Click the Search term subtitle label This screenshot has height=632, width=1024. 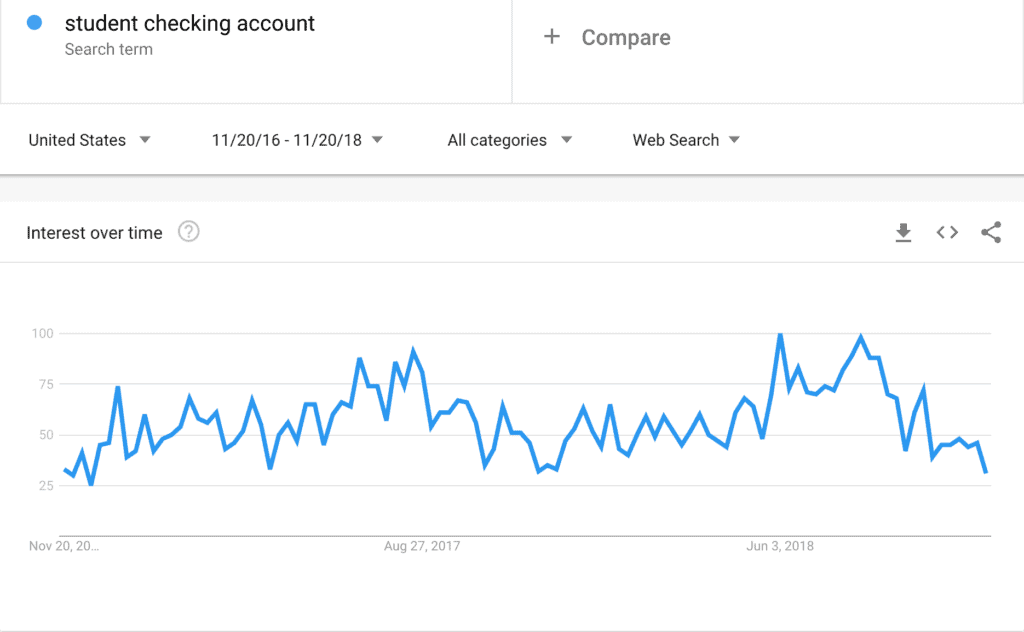coord(108,49)
